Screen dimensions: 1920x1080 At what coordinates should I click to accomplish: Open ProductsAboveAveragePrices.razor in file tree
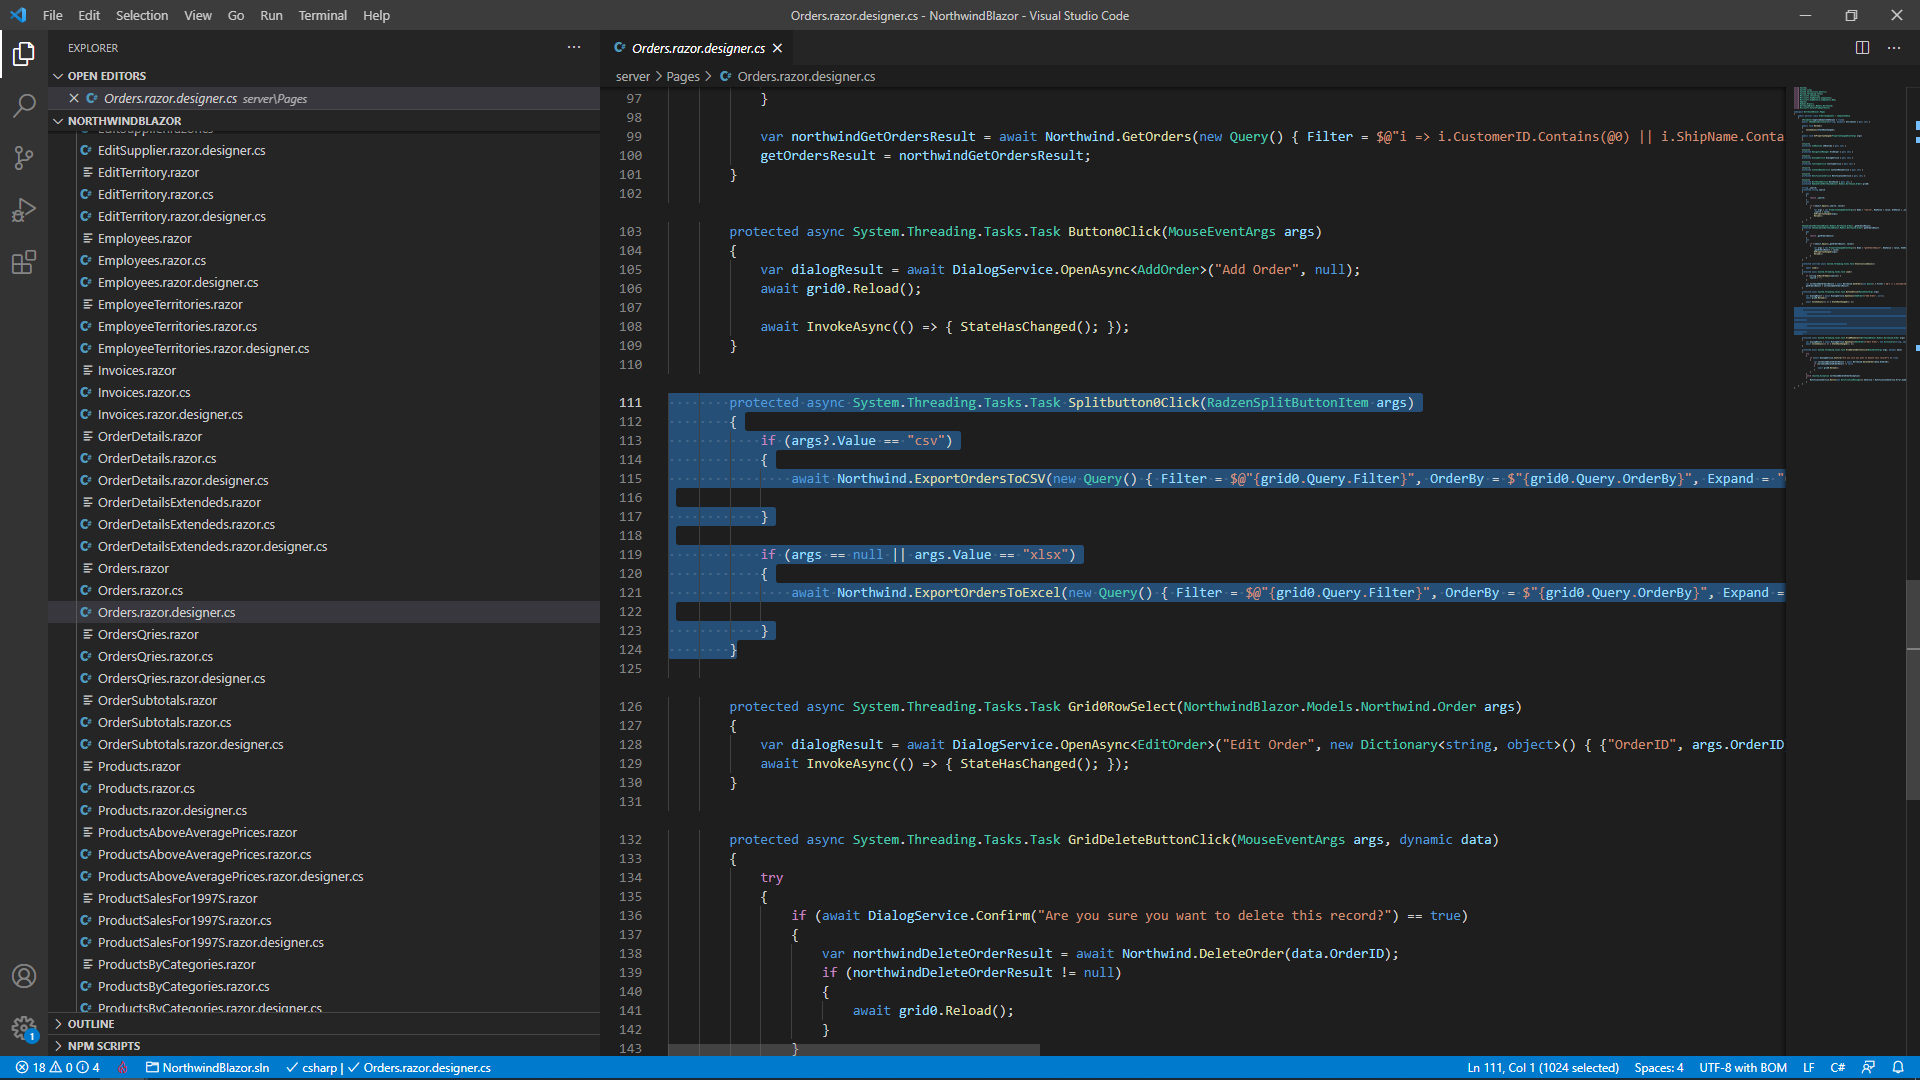[197, 832]
